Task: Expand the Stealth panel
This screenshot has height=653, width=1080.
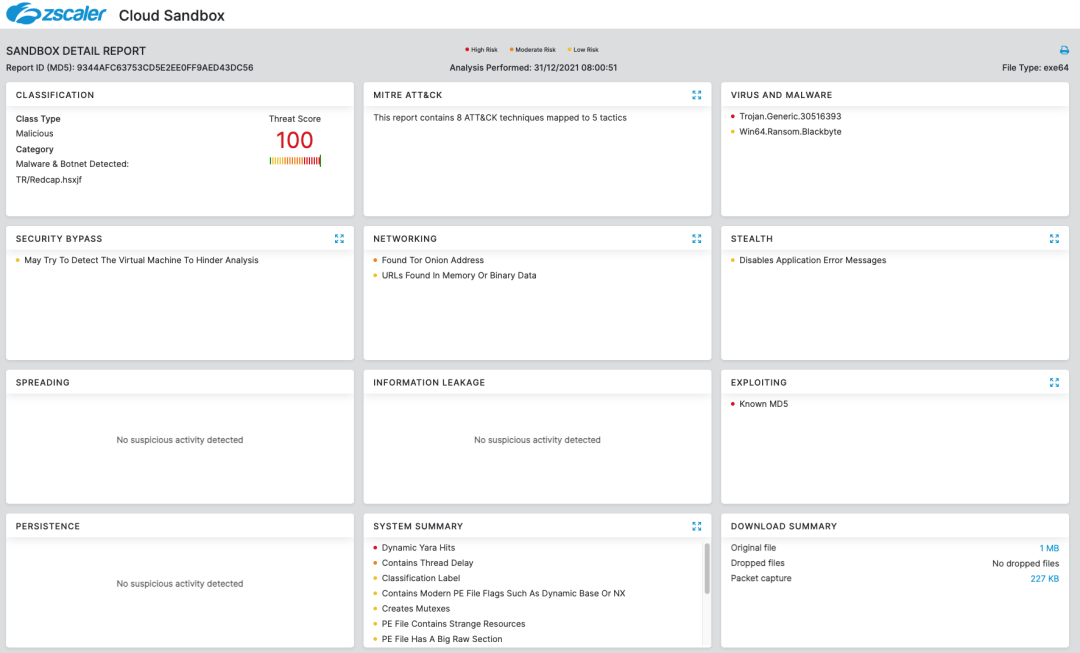Action: pos(1054,239)
